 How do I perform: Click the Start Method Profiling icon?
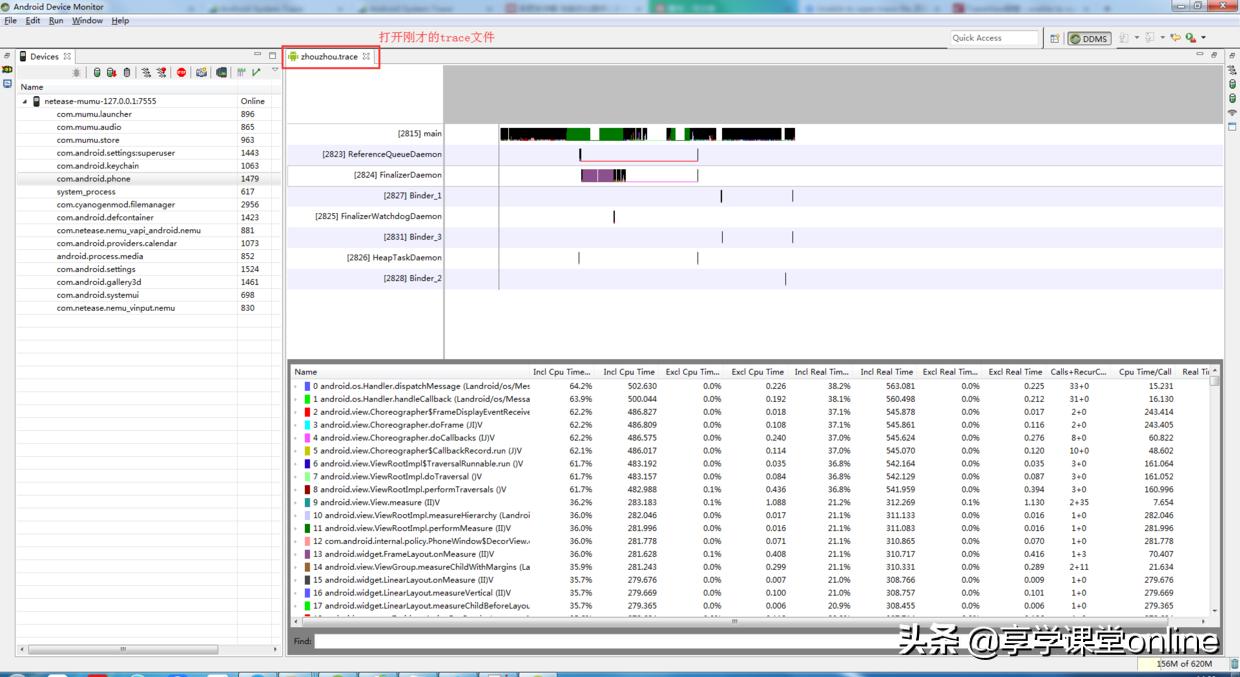(161, 73)
